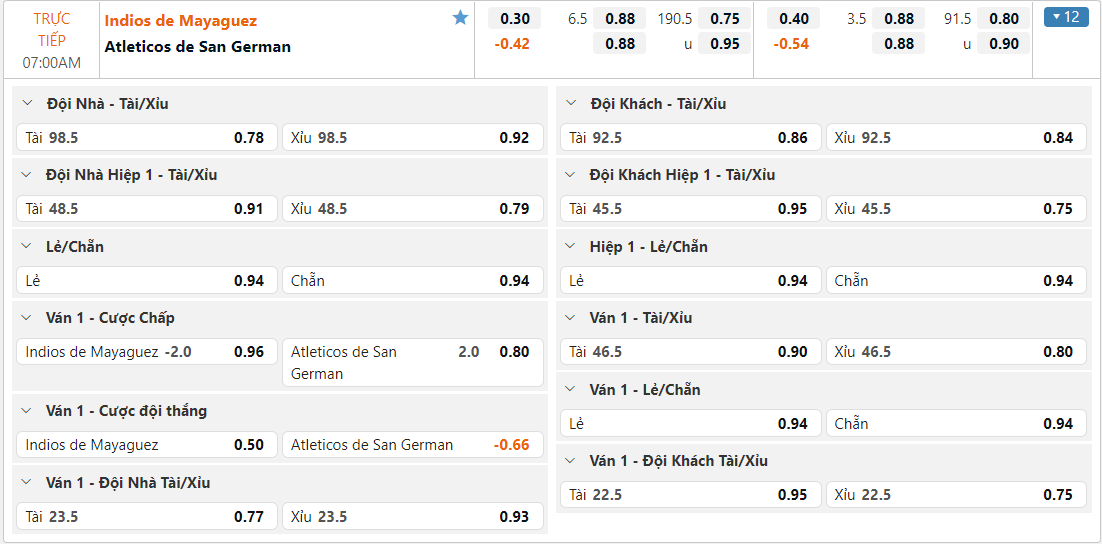Select Tài 98.5 odds 0.78
This screenshot has height=544, width=1102.
tap(146, 138)
